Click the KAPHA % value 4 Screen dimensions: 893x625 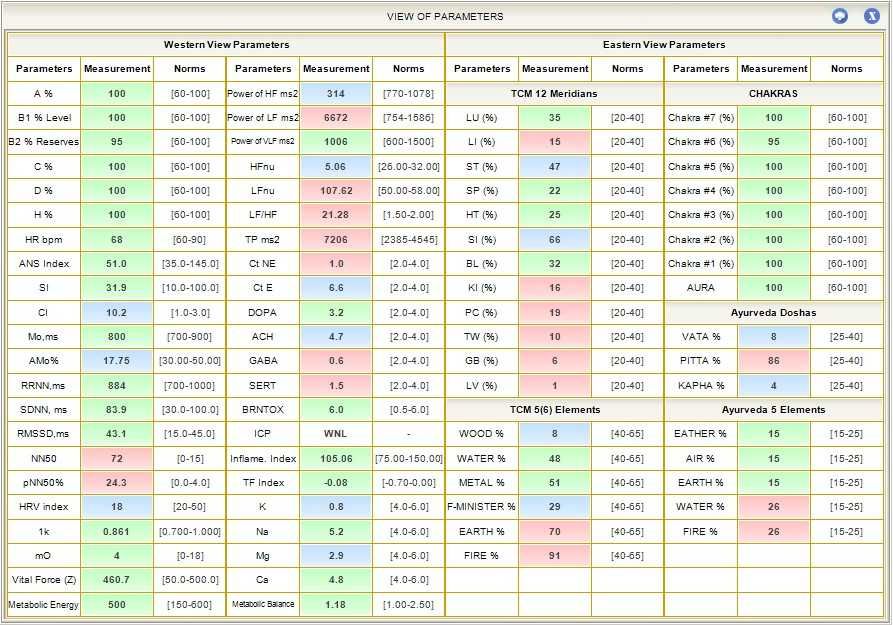[x=773, y=386]
